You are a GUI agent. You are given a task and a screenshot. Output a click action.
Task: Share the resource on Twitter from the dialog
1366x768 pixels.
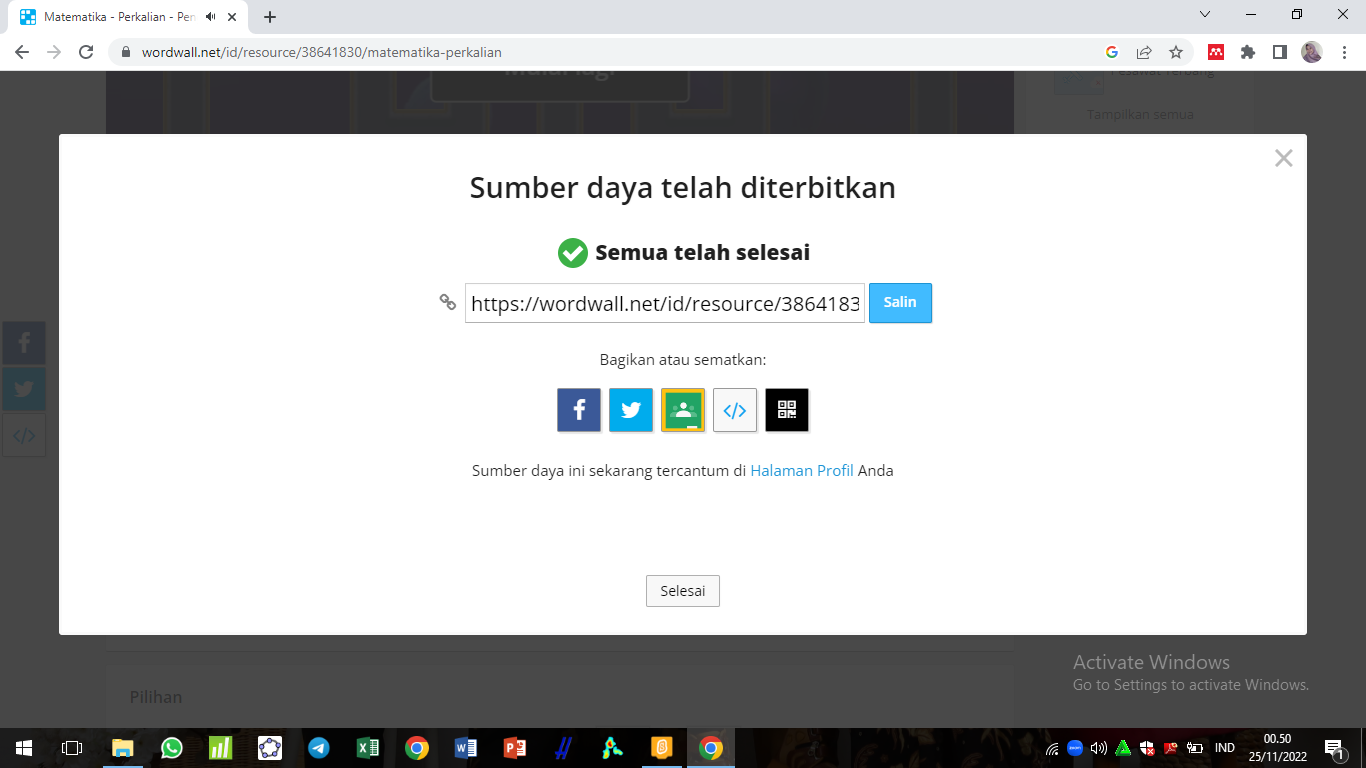pos(631,410)
